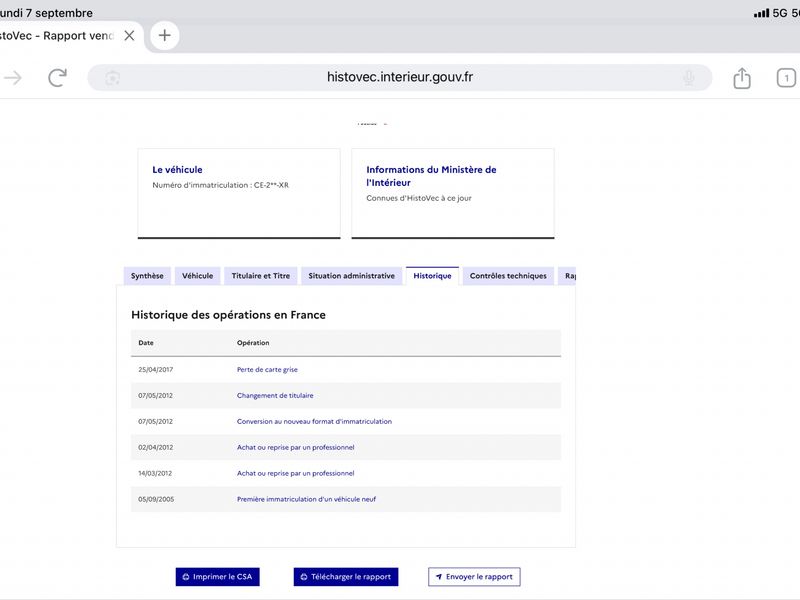Switch to the Synthèse tab

click(x=147, y=276)
